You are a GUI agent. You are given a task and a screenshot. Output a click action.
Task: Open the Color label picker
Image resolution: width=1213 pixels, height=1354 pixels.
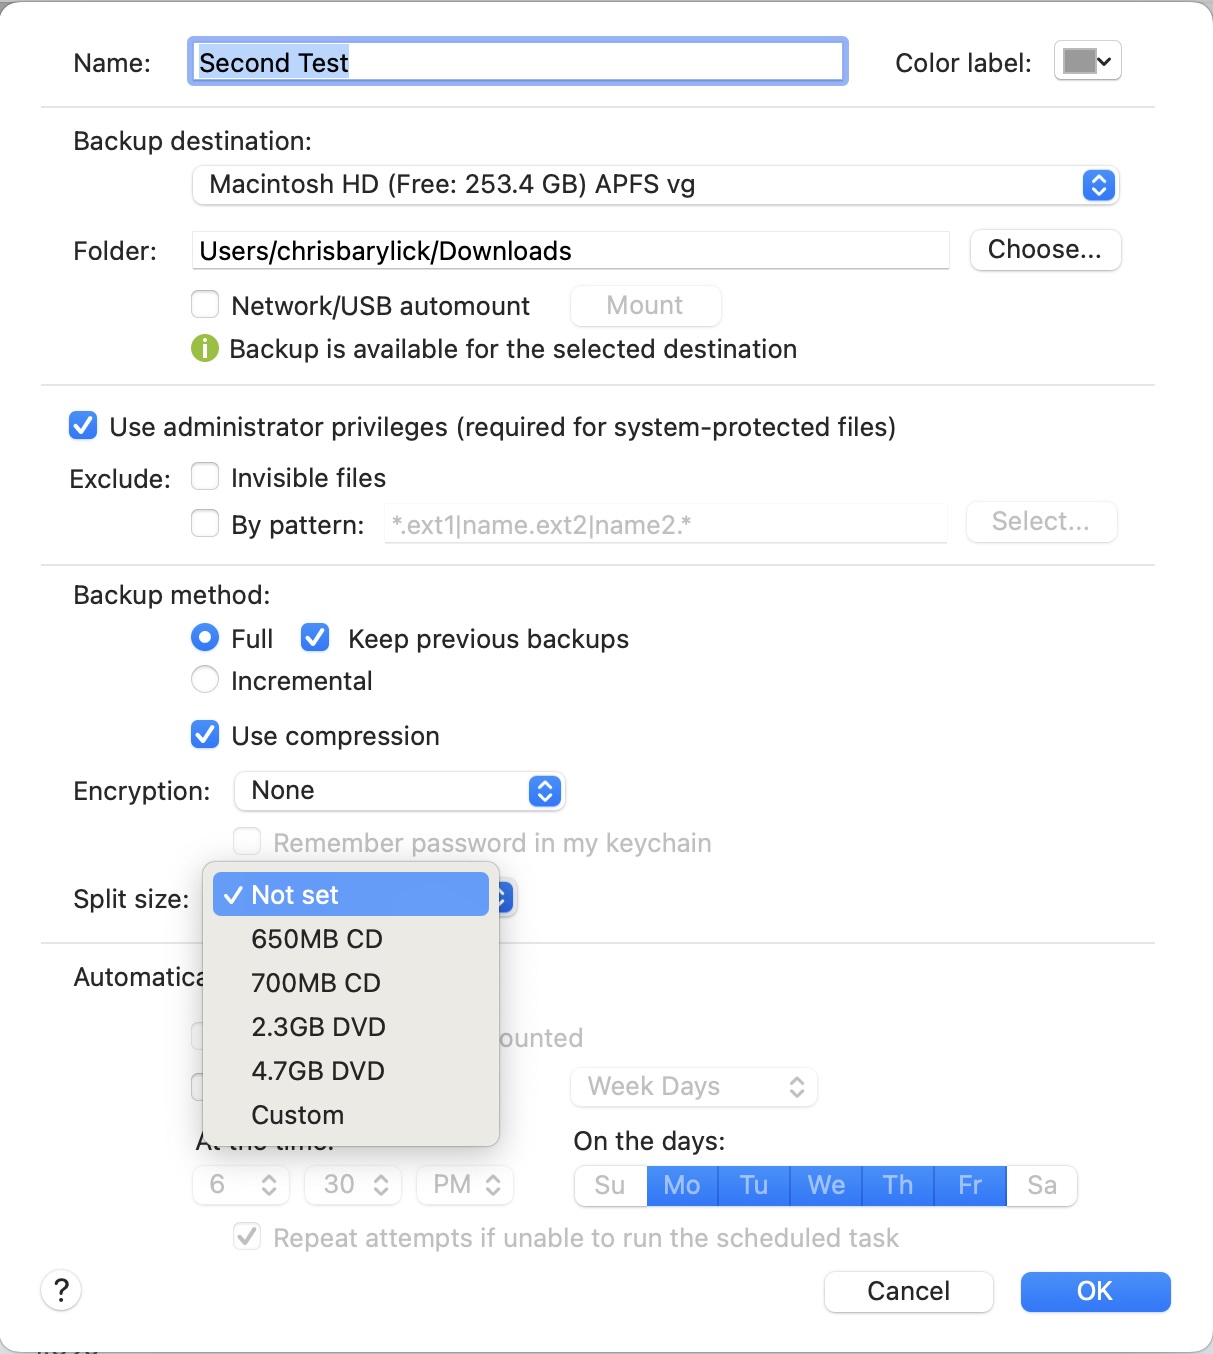(1087, 60)
